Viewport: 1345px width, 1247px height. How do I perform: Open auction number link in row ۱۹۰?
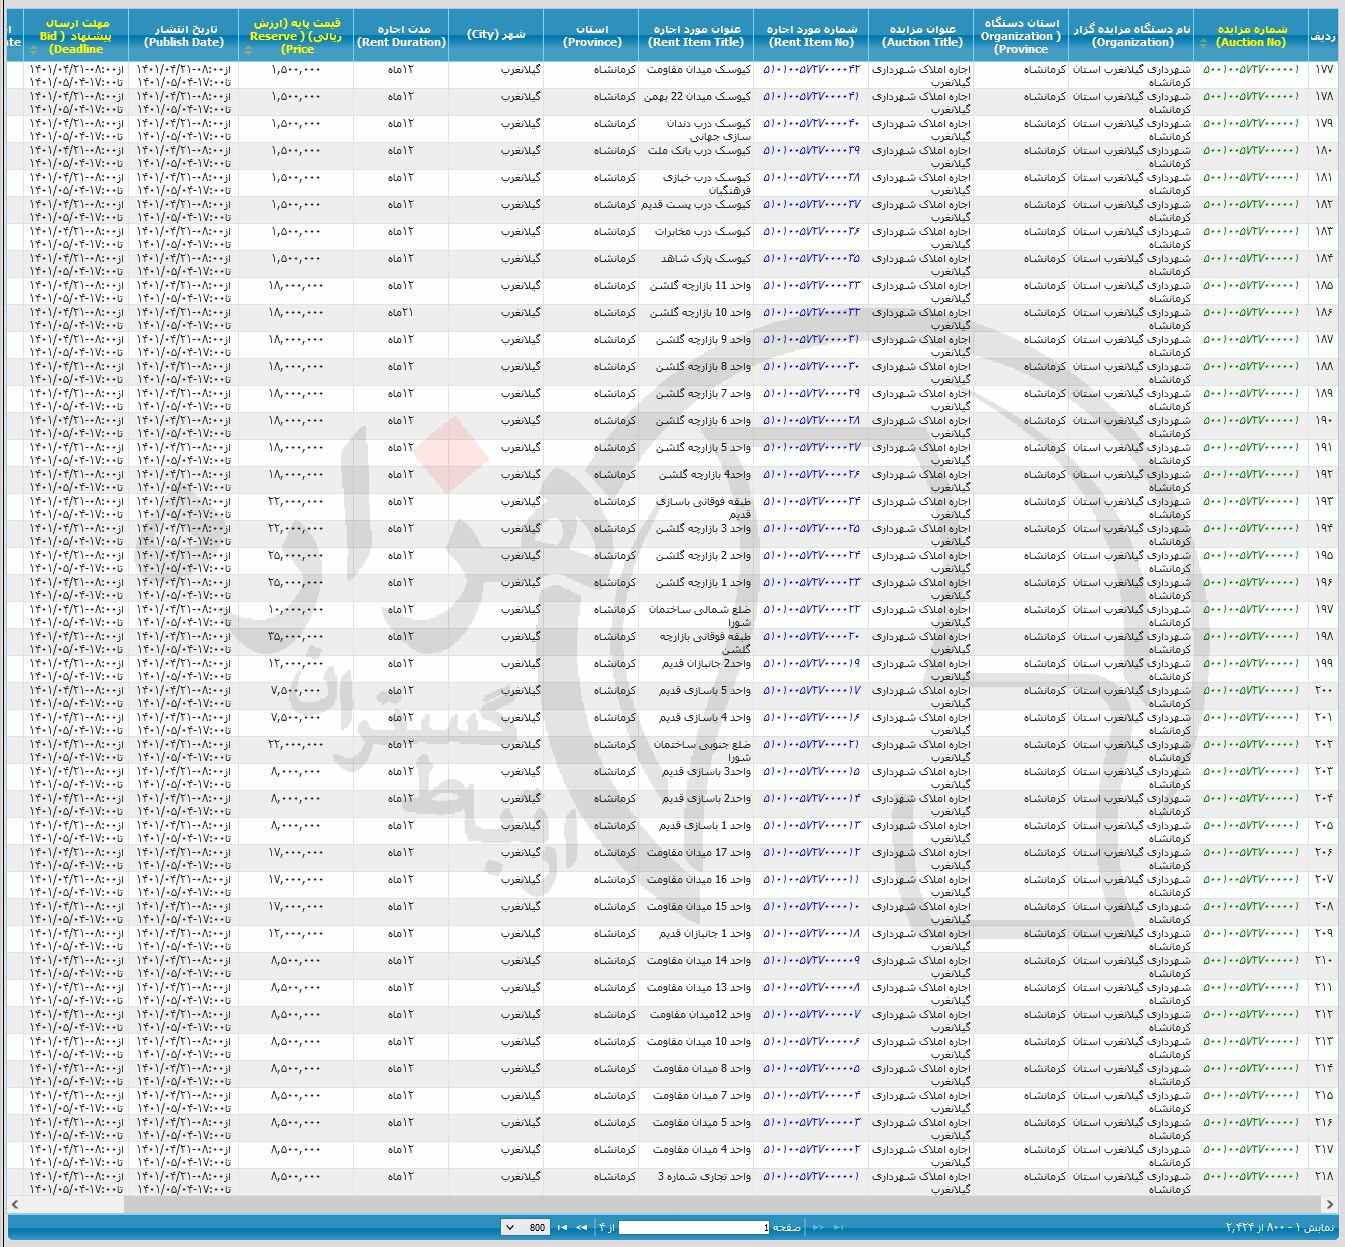[x=1251, y=421]
